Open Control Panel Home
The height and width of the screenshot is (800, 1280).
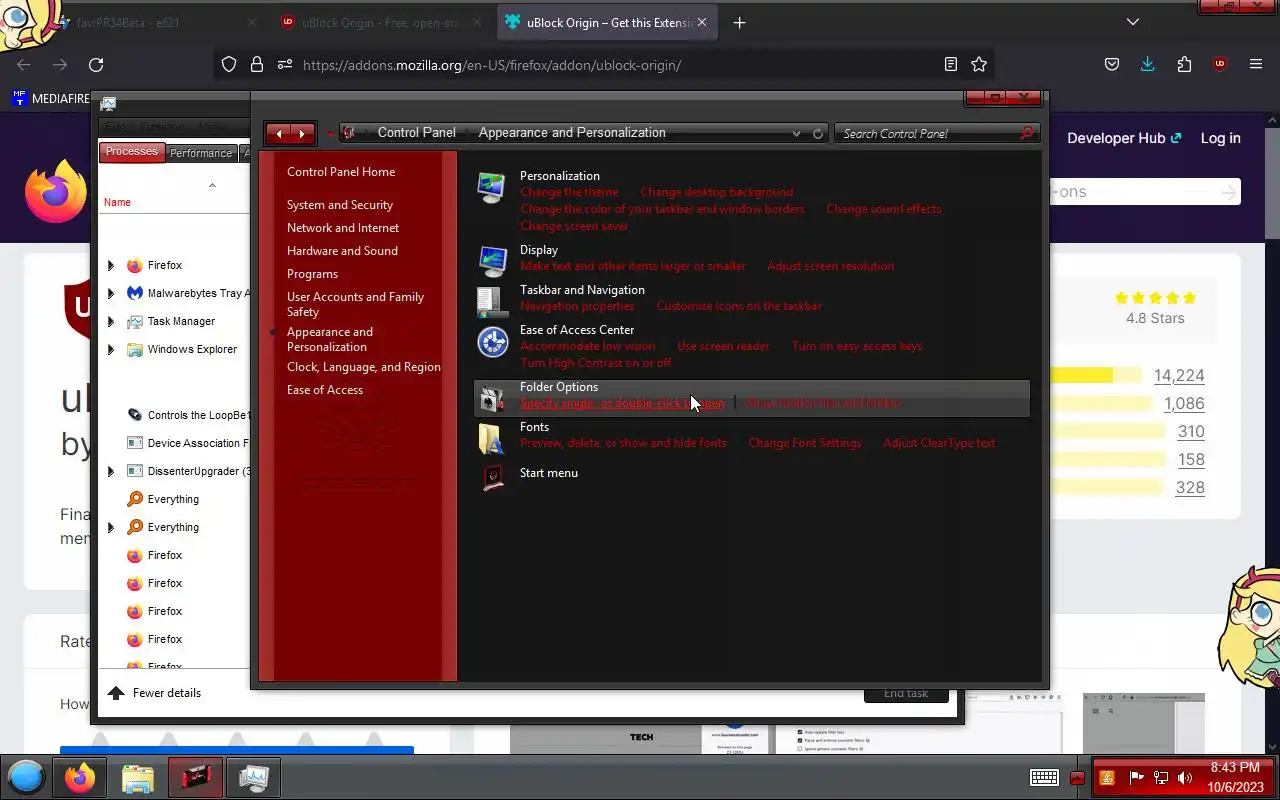click(341, 172)
